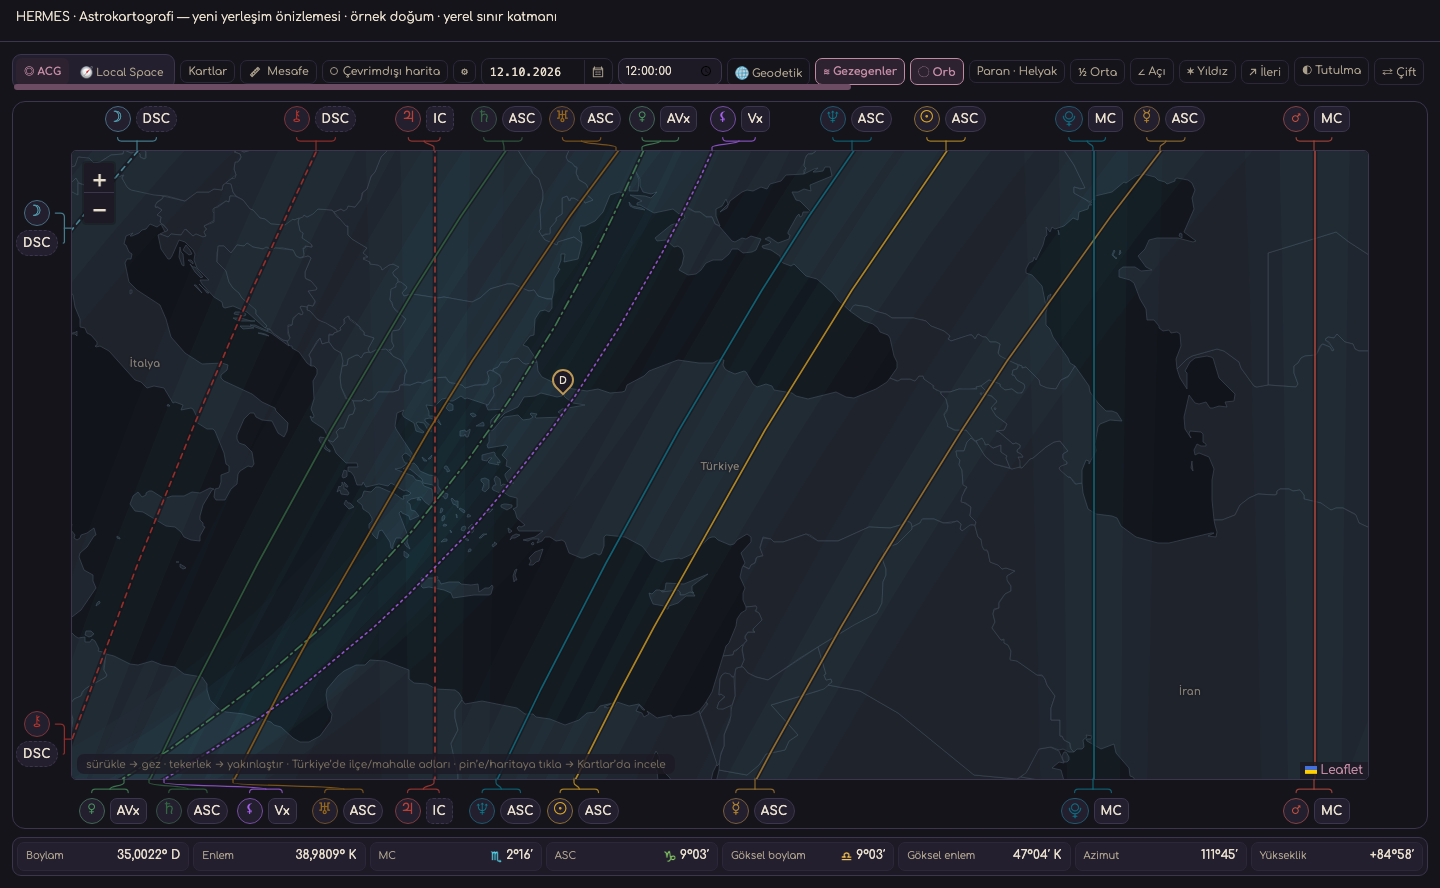Toggle the Orb switch
The image size is (1440, 888).
click(937, 72)
